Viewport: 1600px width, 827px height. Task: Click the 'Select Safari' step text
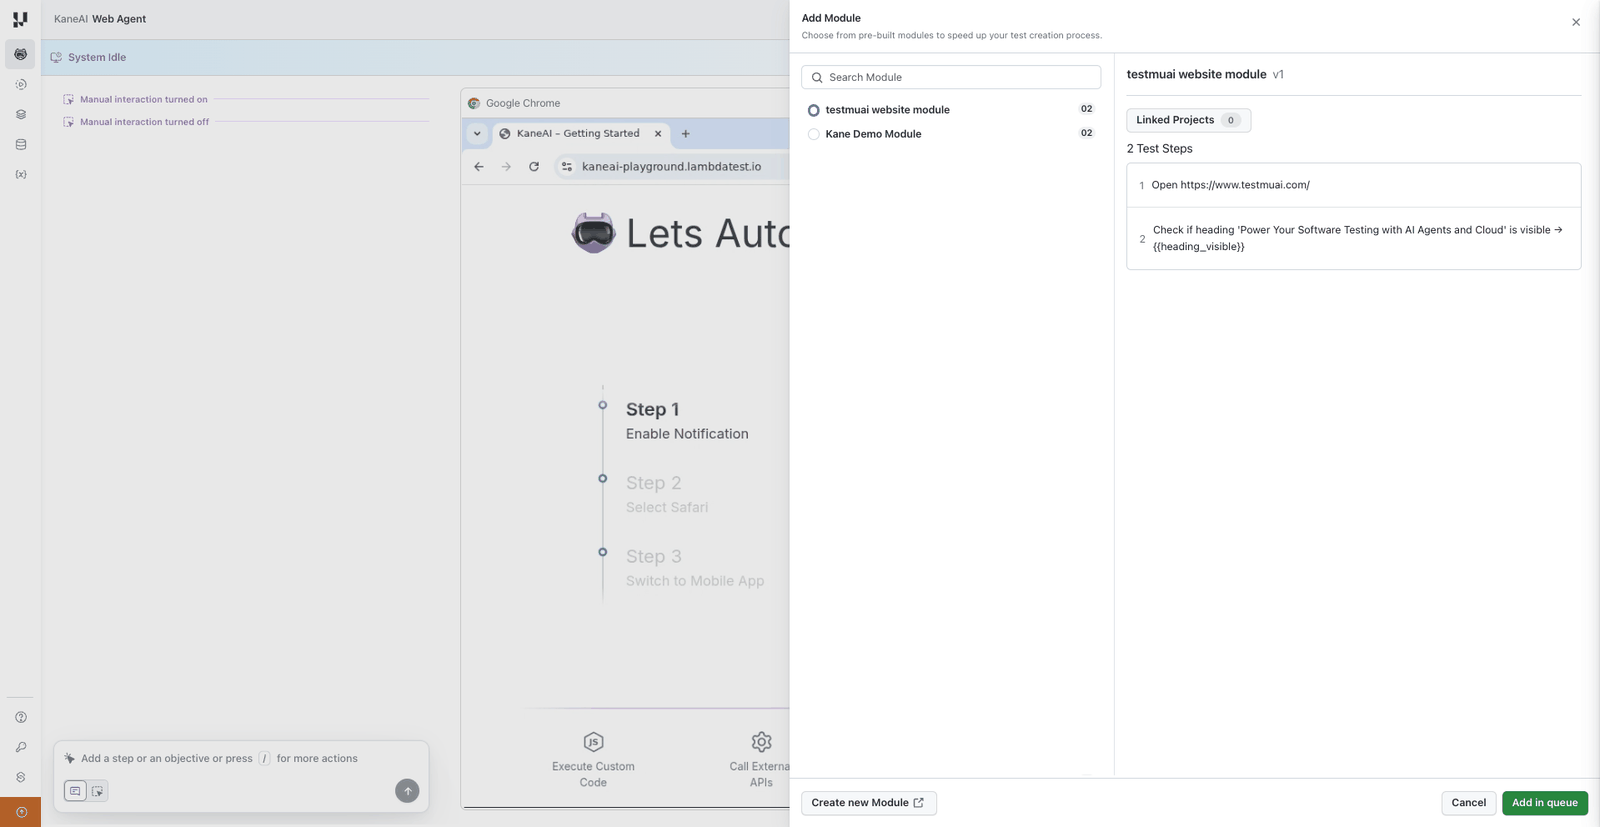pos(667,507)
